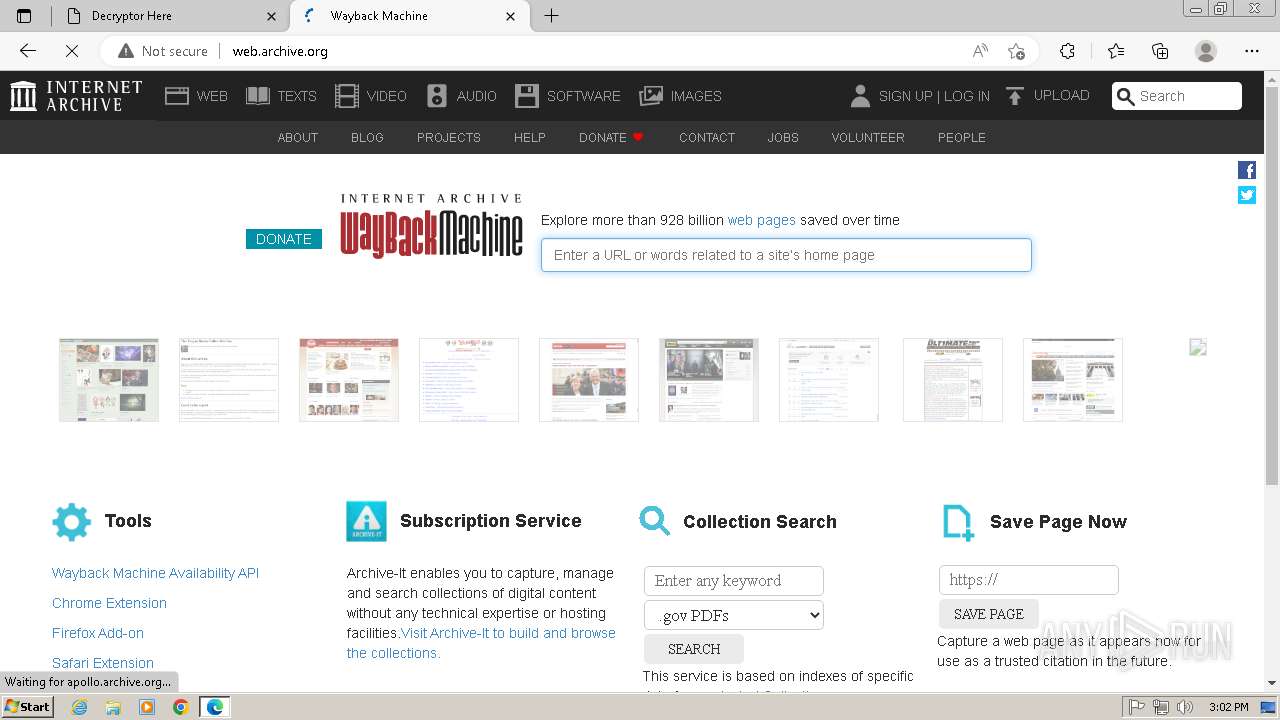The width and height of the screenshot is (1280, 720).
Task: Focus the https:// Save Page field
Action: click(x=1029, y=580)
